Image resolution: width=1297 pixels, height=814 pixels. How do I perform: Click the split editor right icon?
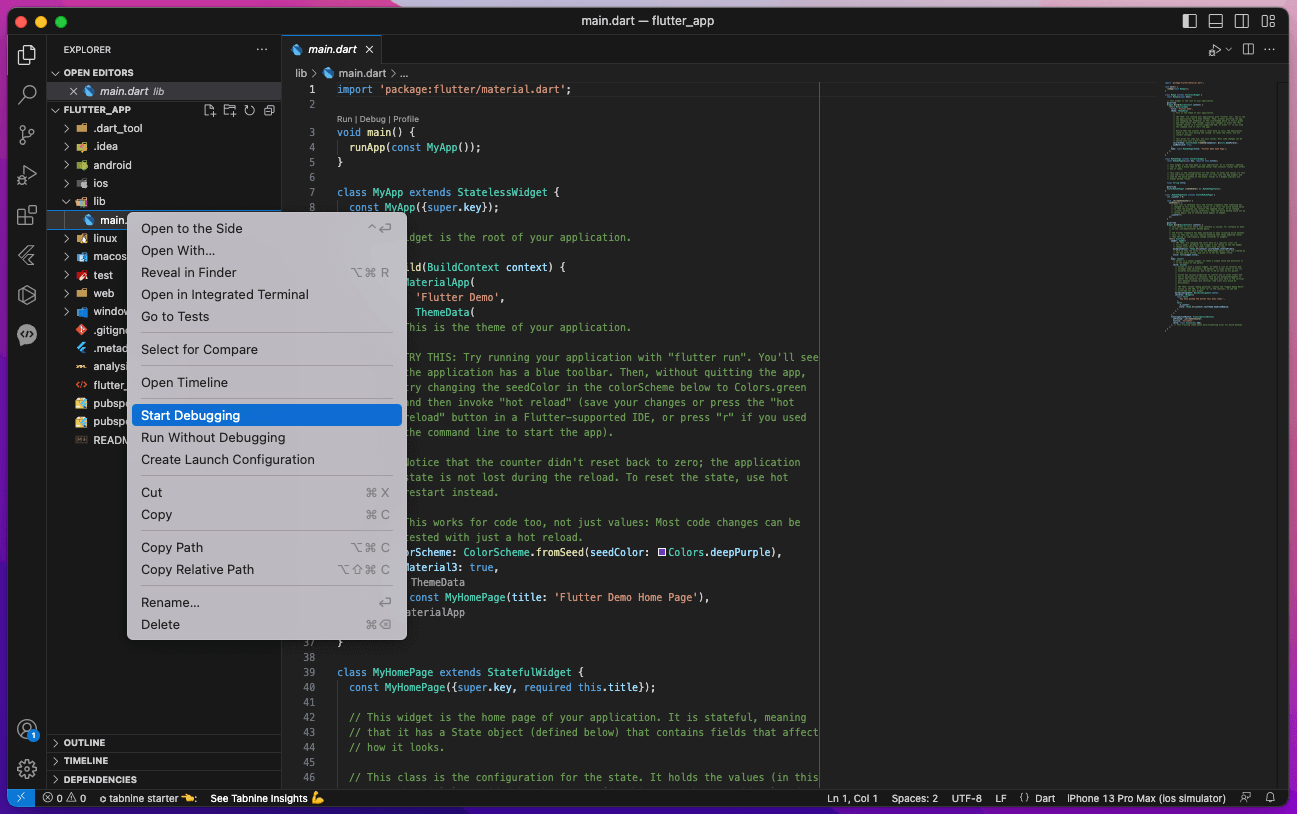coord(1248,49)
